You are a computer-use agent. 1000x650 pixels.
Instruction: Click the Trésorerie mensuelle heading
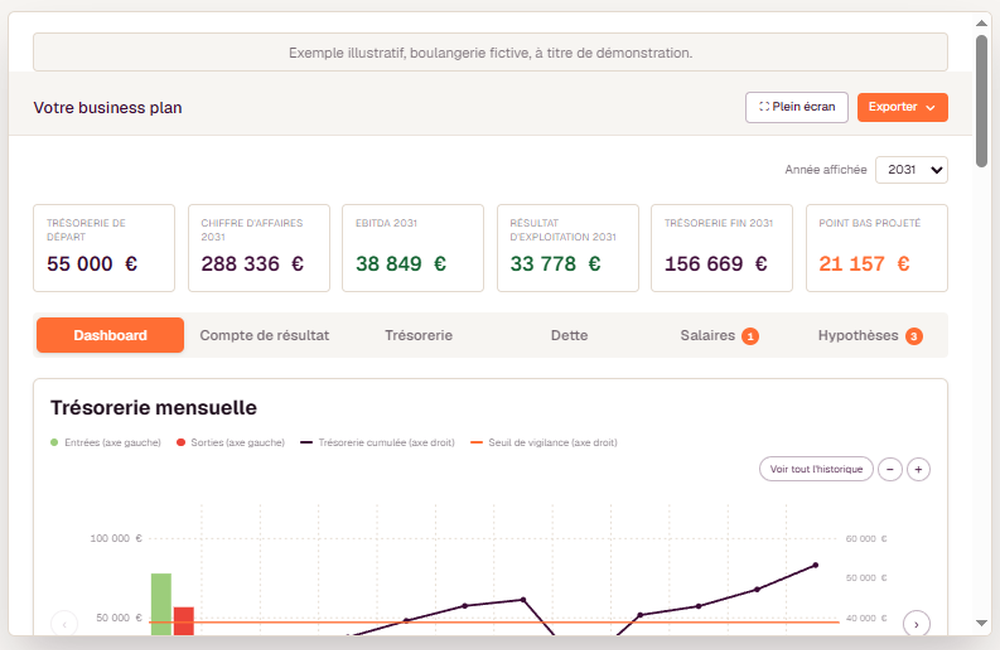pyautogui.click(x=154, y=408)
